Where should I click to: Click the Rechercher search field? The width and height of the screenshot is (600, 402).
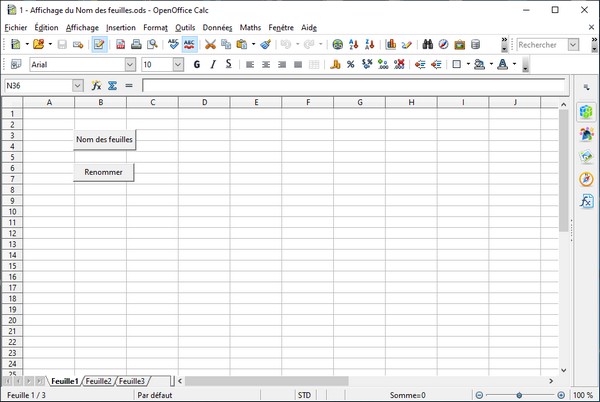pos(541,45)
